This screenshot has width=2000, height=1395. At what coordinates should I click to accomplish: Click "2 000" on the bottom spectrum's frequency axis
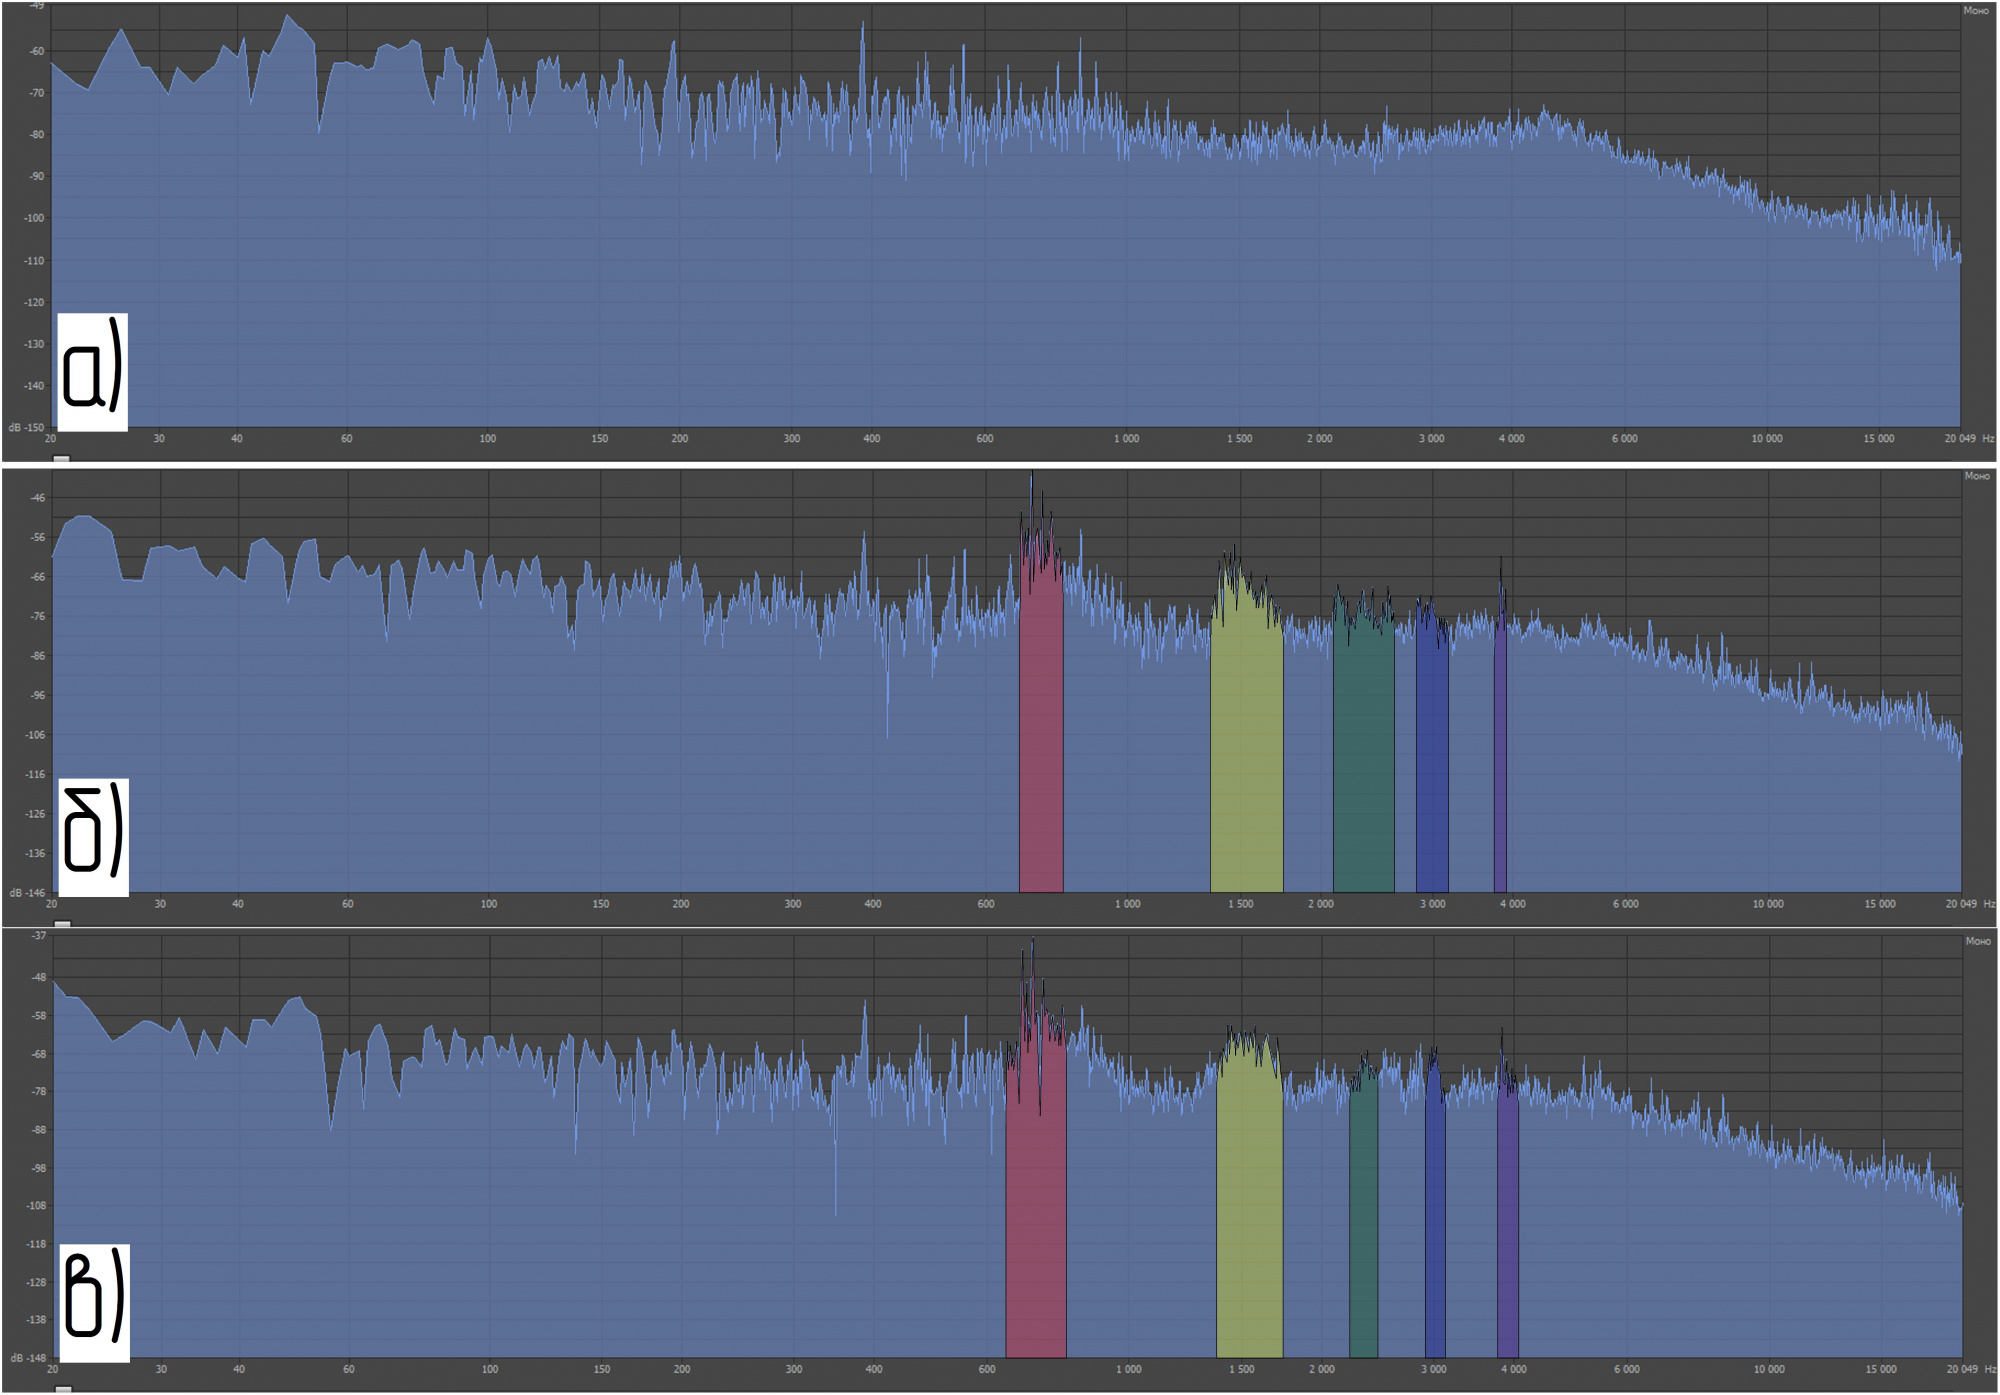click(x=1322, y=1368)
